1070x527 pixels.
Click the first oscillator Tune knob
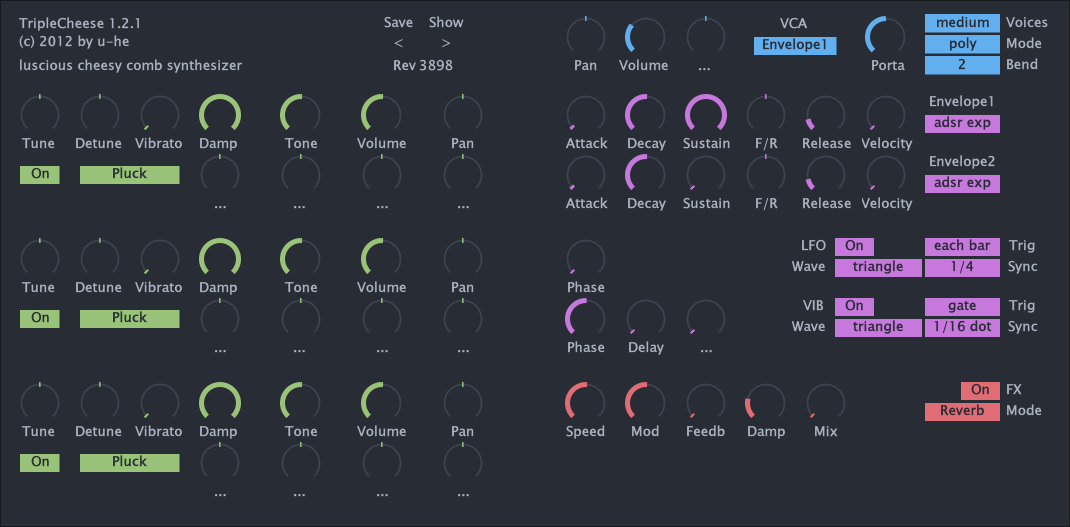(40, 113)
